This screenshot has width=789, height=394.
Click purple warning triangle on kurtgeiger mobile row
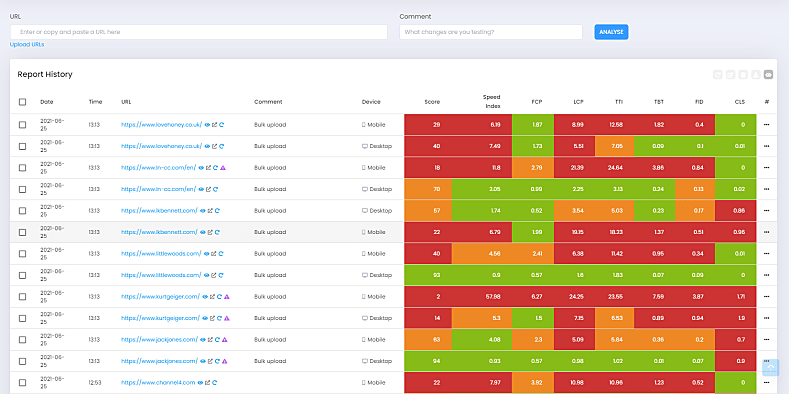[x=227, y=297]
